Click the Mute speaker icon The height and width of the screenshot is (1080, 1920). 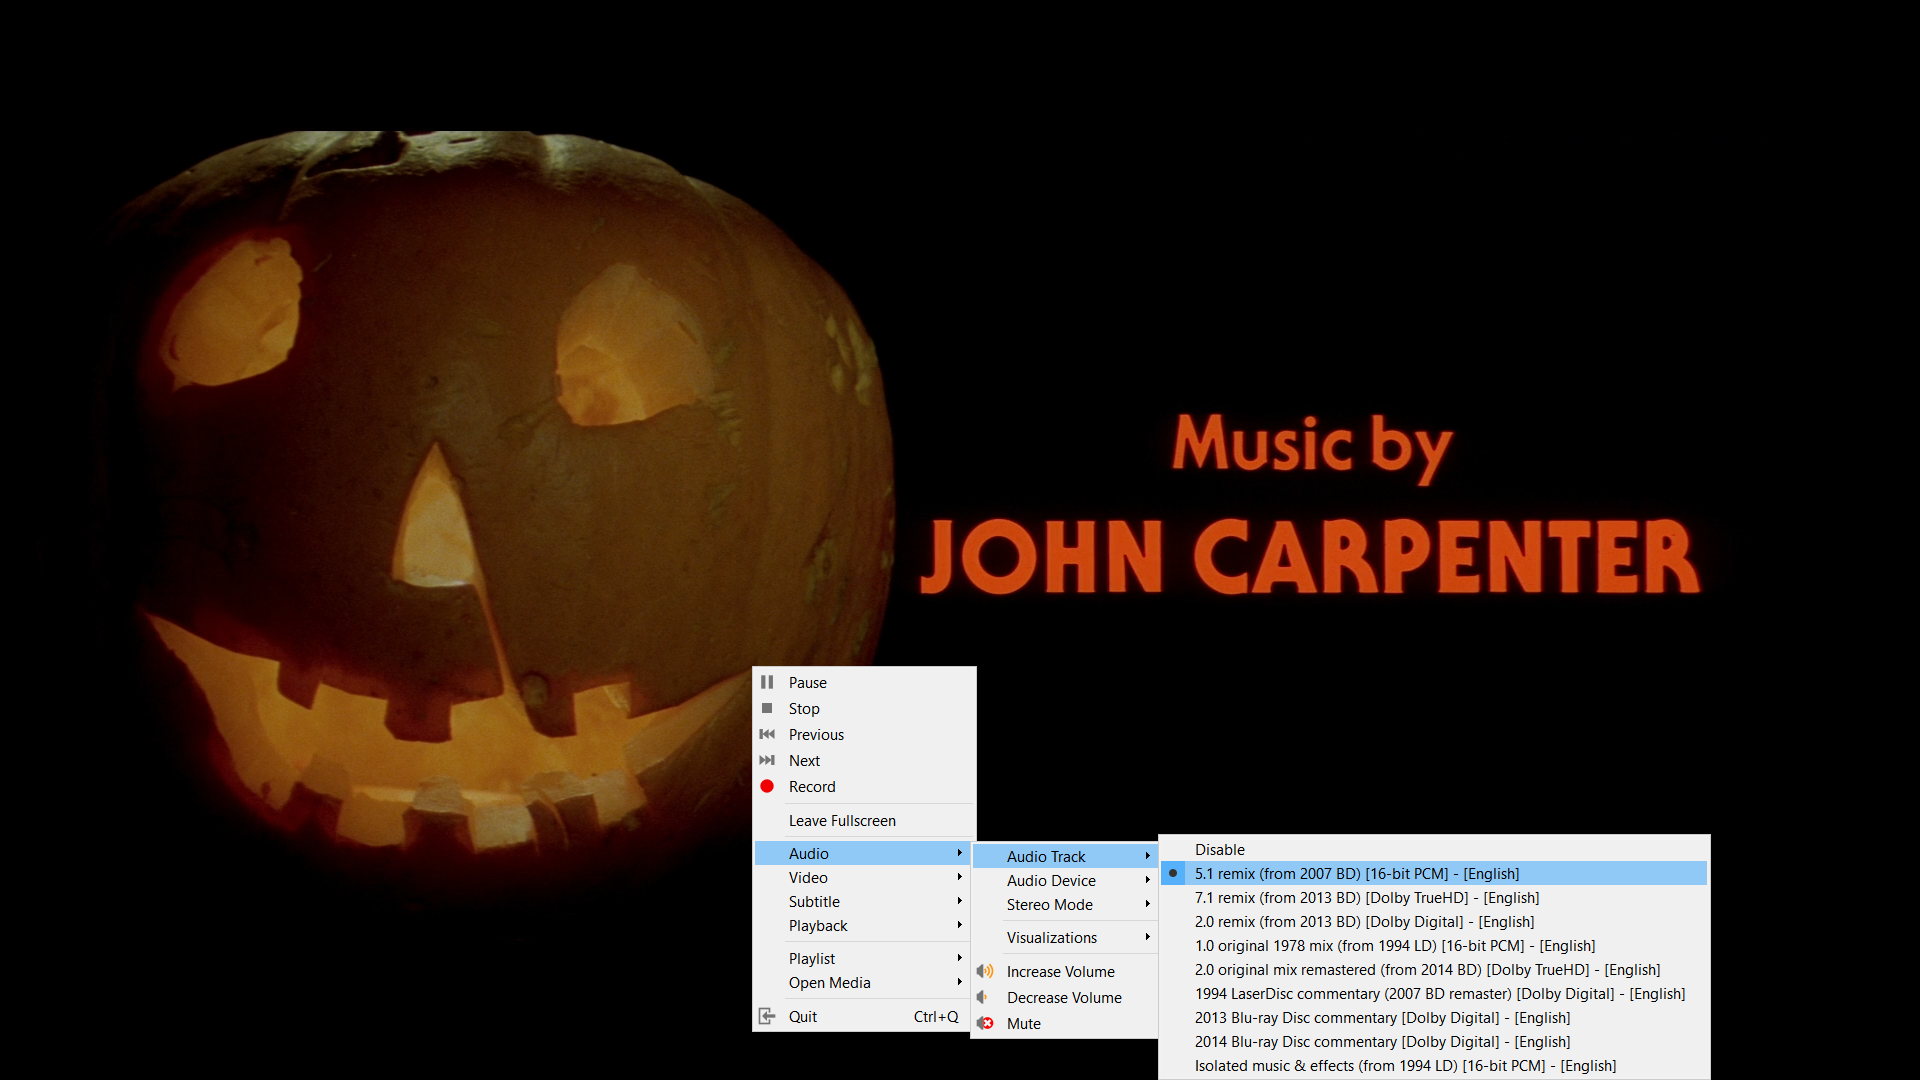pos(985,1023)
